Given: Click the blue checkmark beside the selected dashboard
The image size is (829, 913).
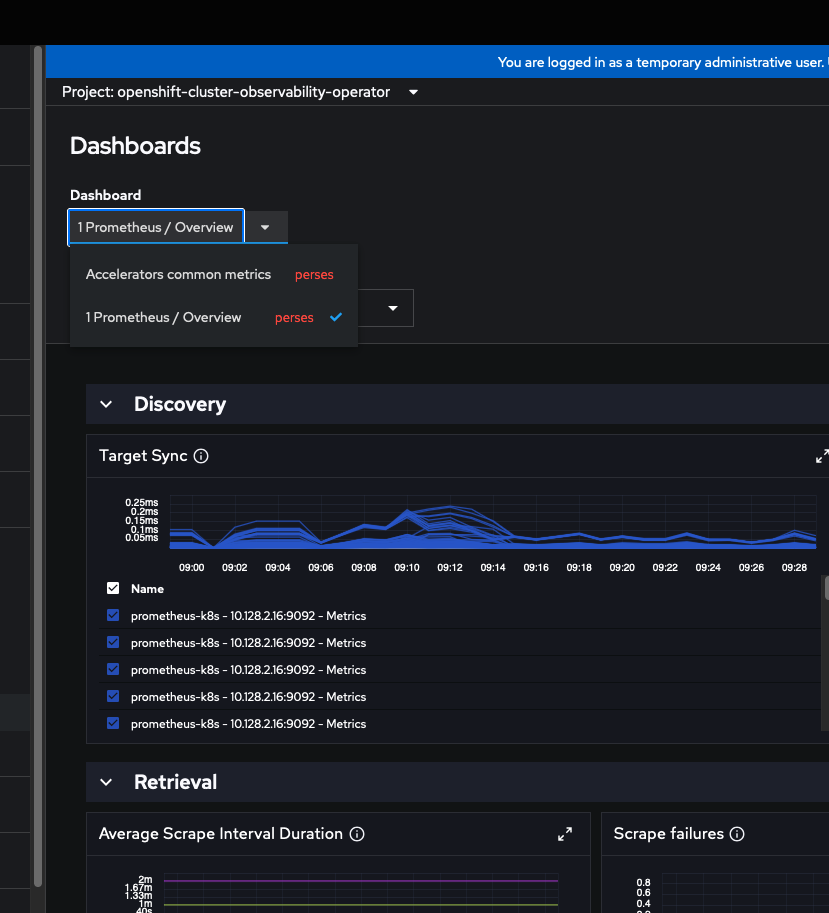Looking at the screenshot, I should click(336, 317).
